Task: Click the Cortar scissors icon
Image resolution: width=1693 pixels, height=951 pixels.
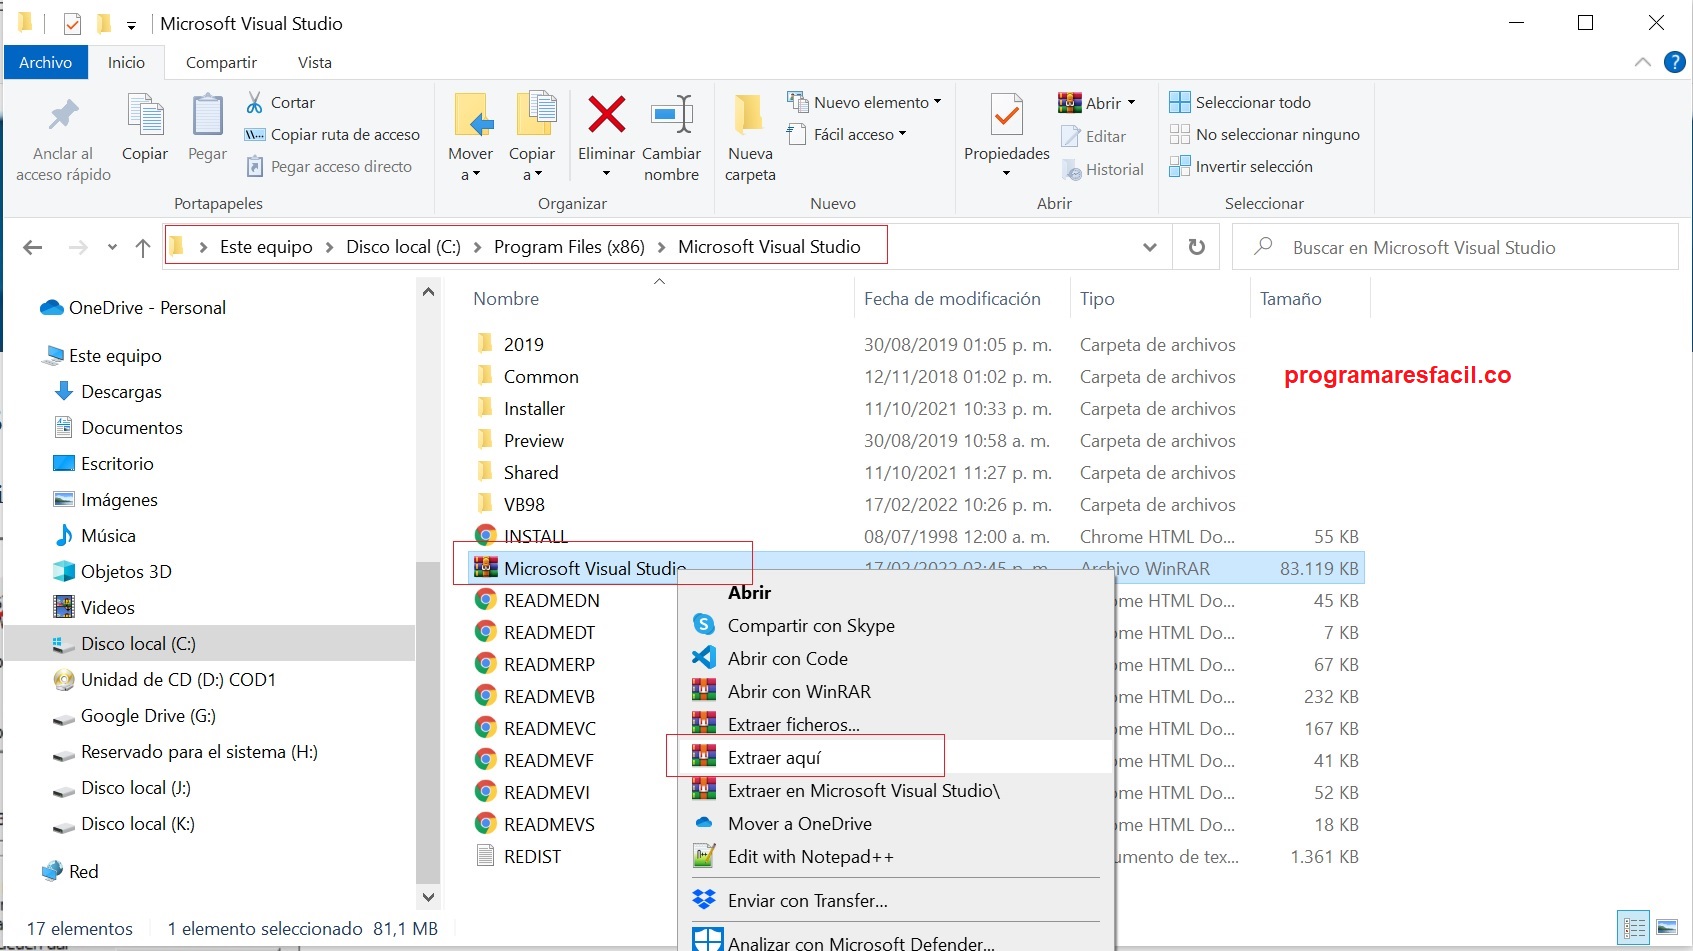Action: tap(255, 102)
